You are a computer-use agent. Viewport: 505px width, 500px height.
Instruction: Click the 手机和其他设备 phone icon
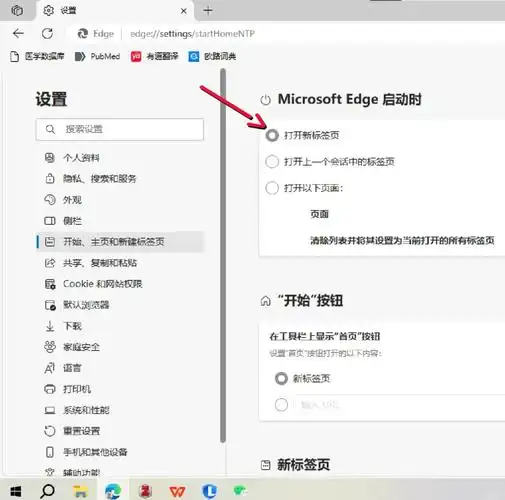pos(50,452)
